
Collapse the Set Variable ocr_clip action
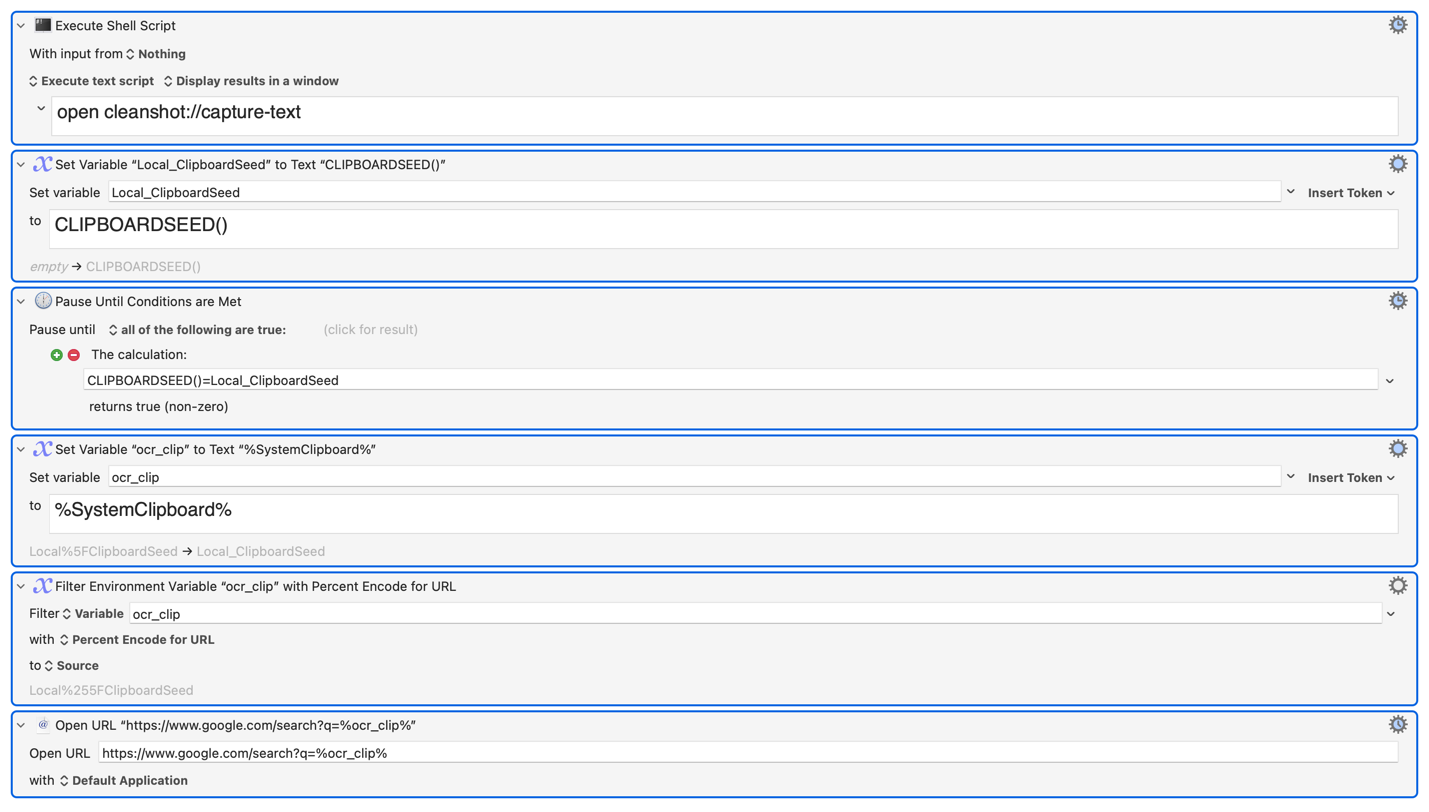point(21,450)
